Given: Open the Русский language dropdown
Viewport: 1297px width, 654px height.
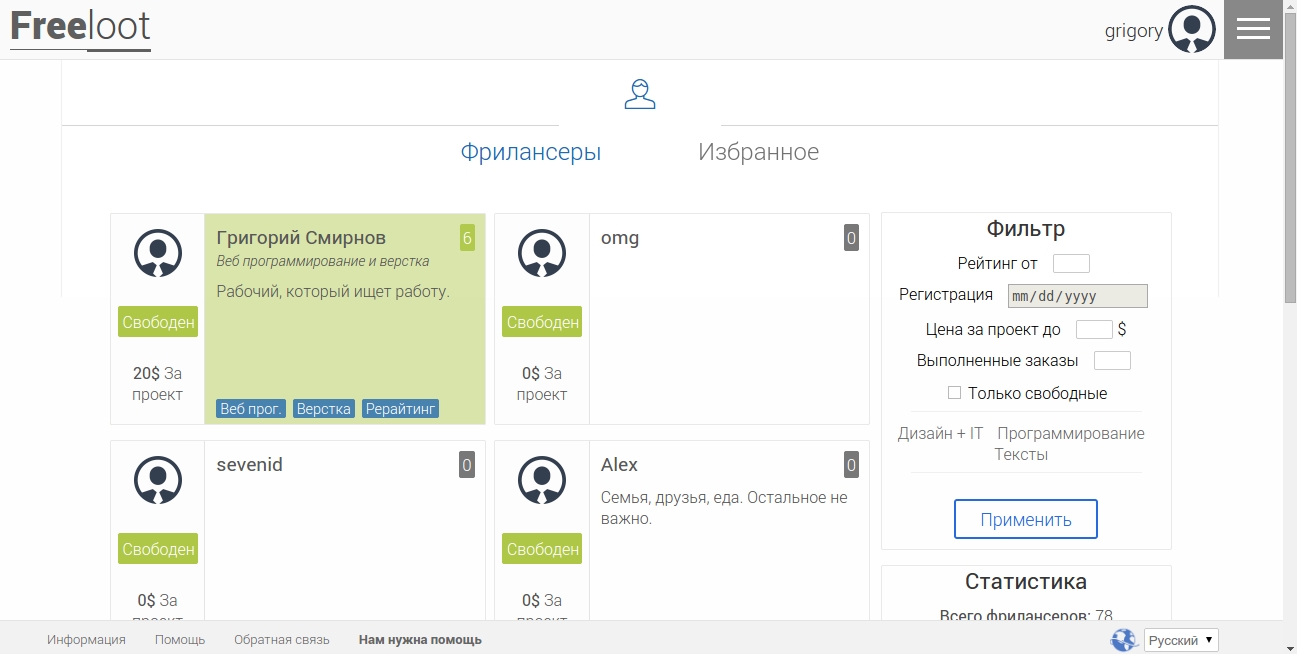Looking at the screenshot, I should (x=1181, y=640).
